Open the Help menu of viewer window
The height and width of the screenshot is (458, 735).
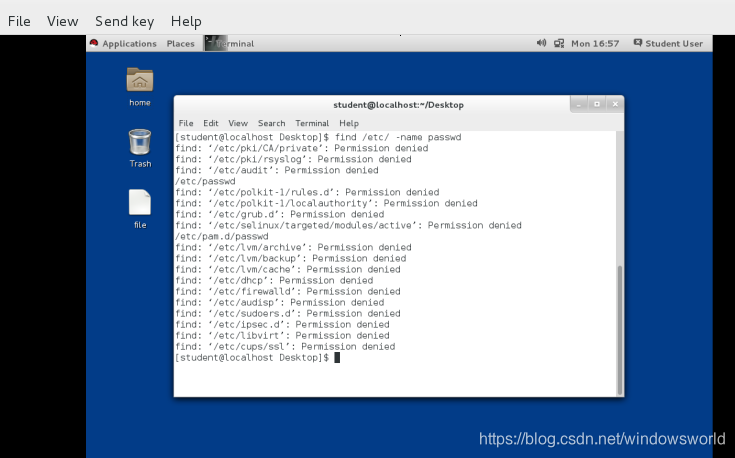click(x=186, y=21)
